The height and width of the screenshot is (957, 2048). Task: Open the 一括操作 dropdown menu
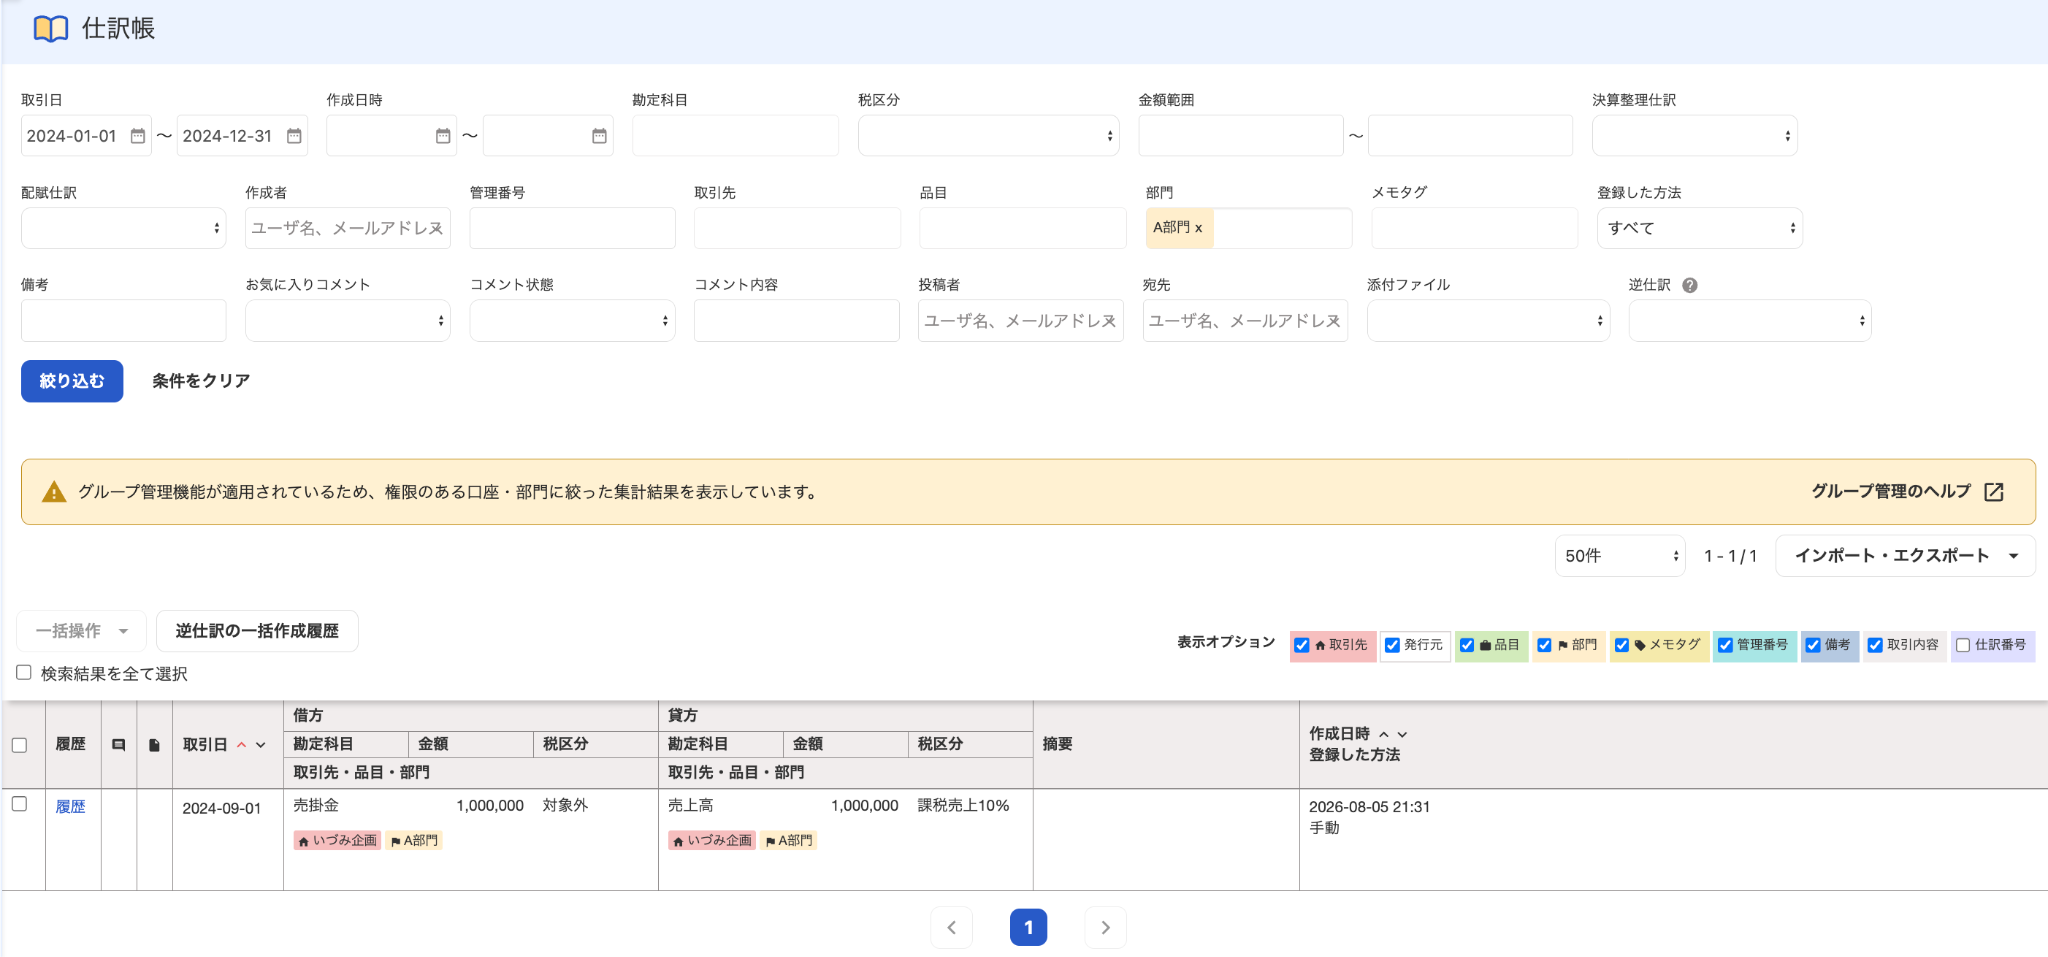click(81, 631)
